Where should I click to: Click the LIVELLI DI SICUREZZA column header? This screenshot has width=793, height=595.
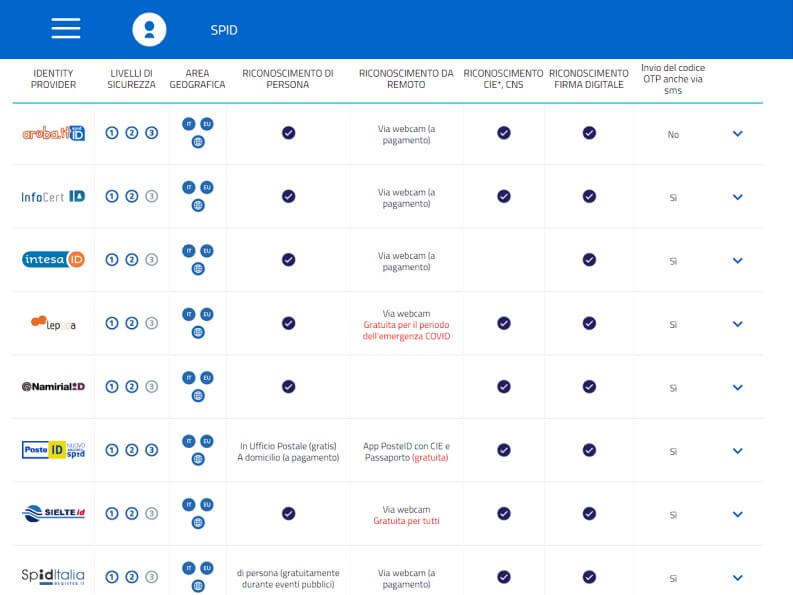click(131, 79)
